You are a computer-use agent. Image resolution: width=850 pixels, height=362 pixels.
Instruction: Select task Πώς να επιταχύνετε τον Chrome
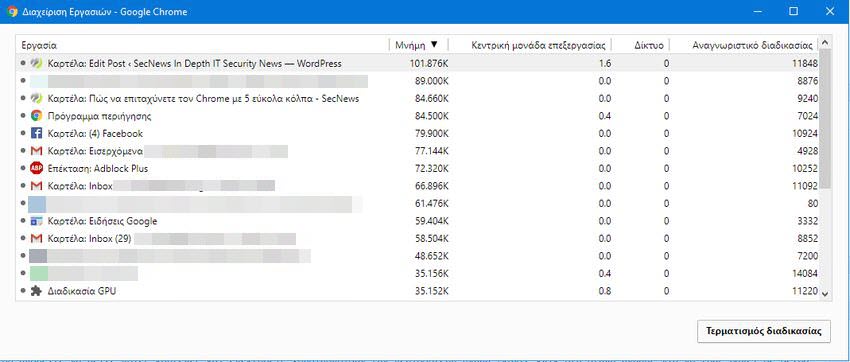pyautogui.click(x=417, y=99)
